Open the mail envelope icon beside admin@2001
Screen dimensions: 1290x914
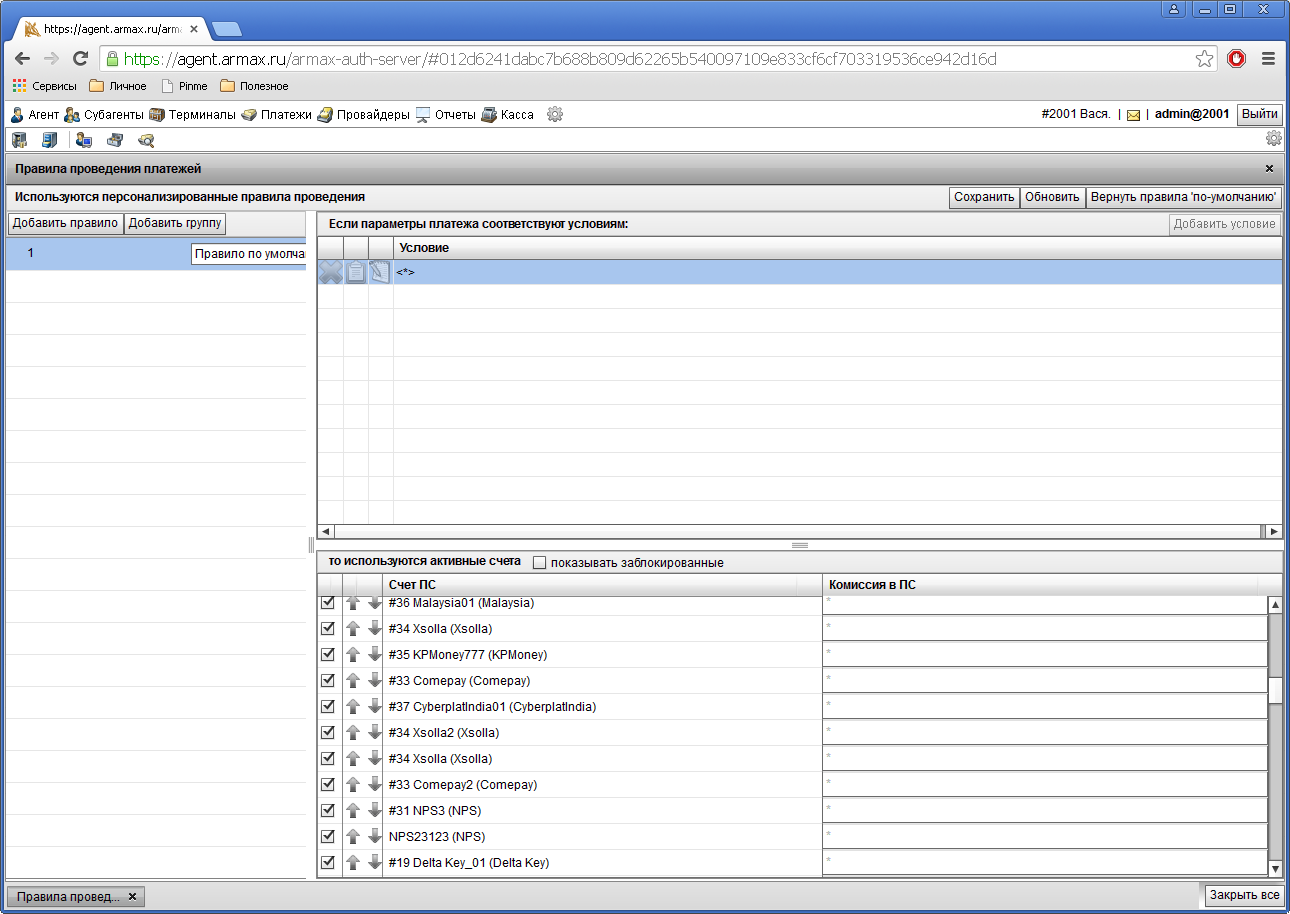(1133, 115)
